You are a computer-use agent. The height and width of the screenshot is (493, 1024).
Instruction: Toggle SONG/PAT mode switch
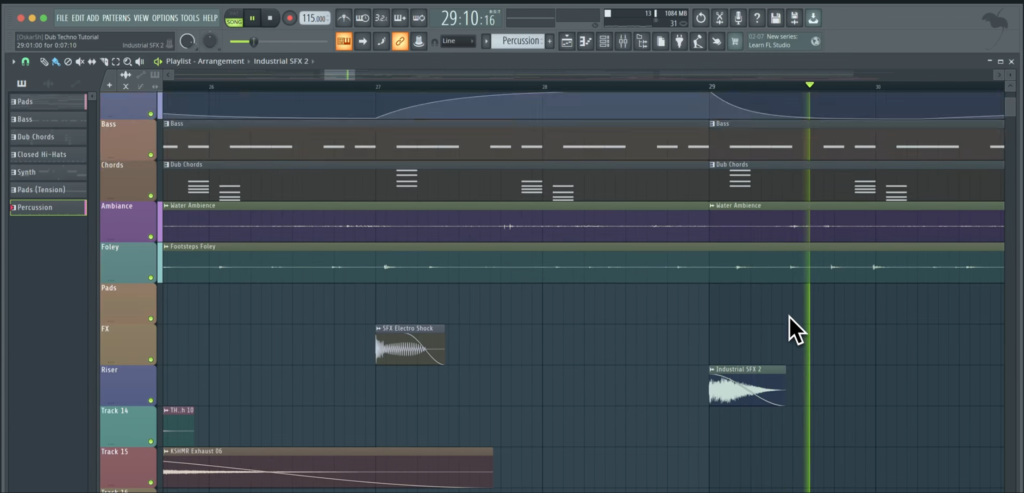pos(233,18)
